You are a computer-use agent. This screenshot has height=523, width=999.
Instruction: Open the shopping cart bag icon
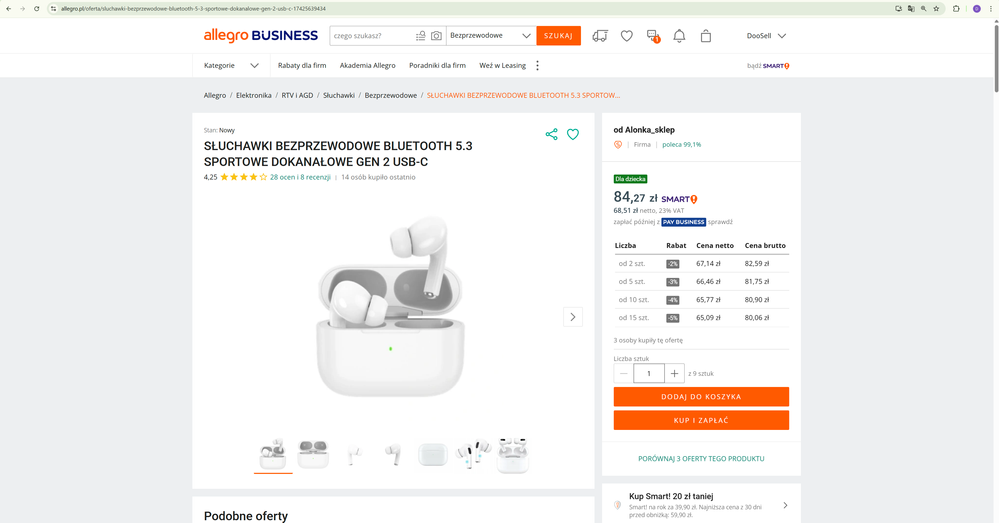(706, 36)
